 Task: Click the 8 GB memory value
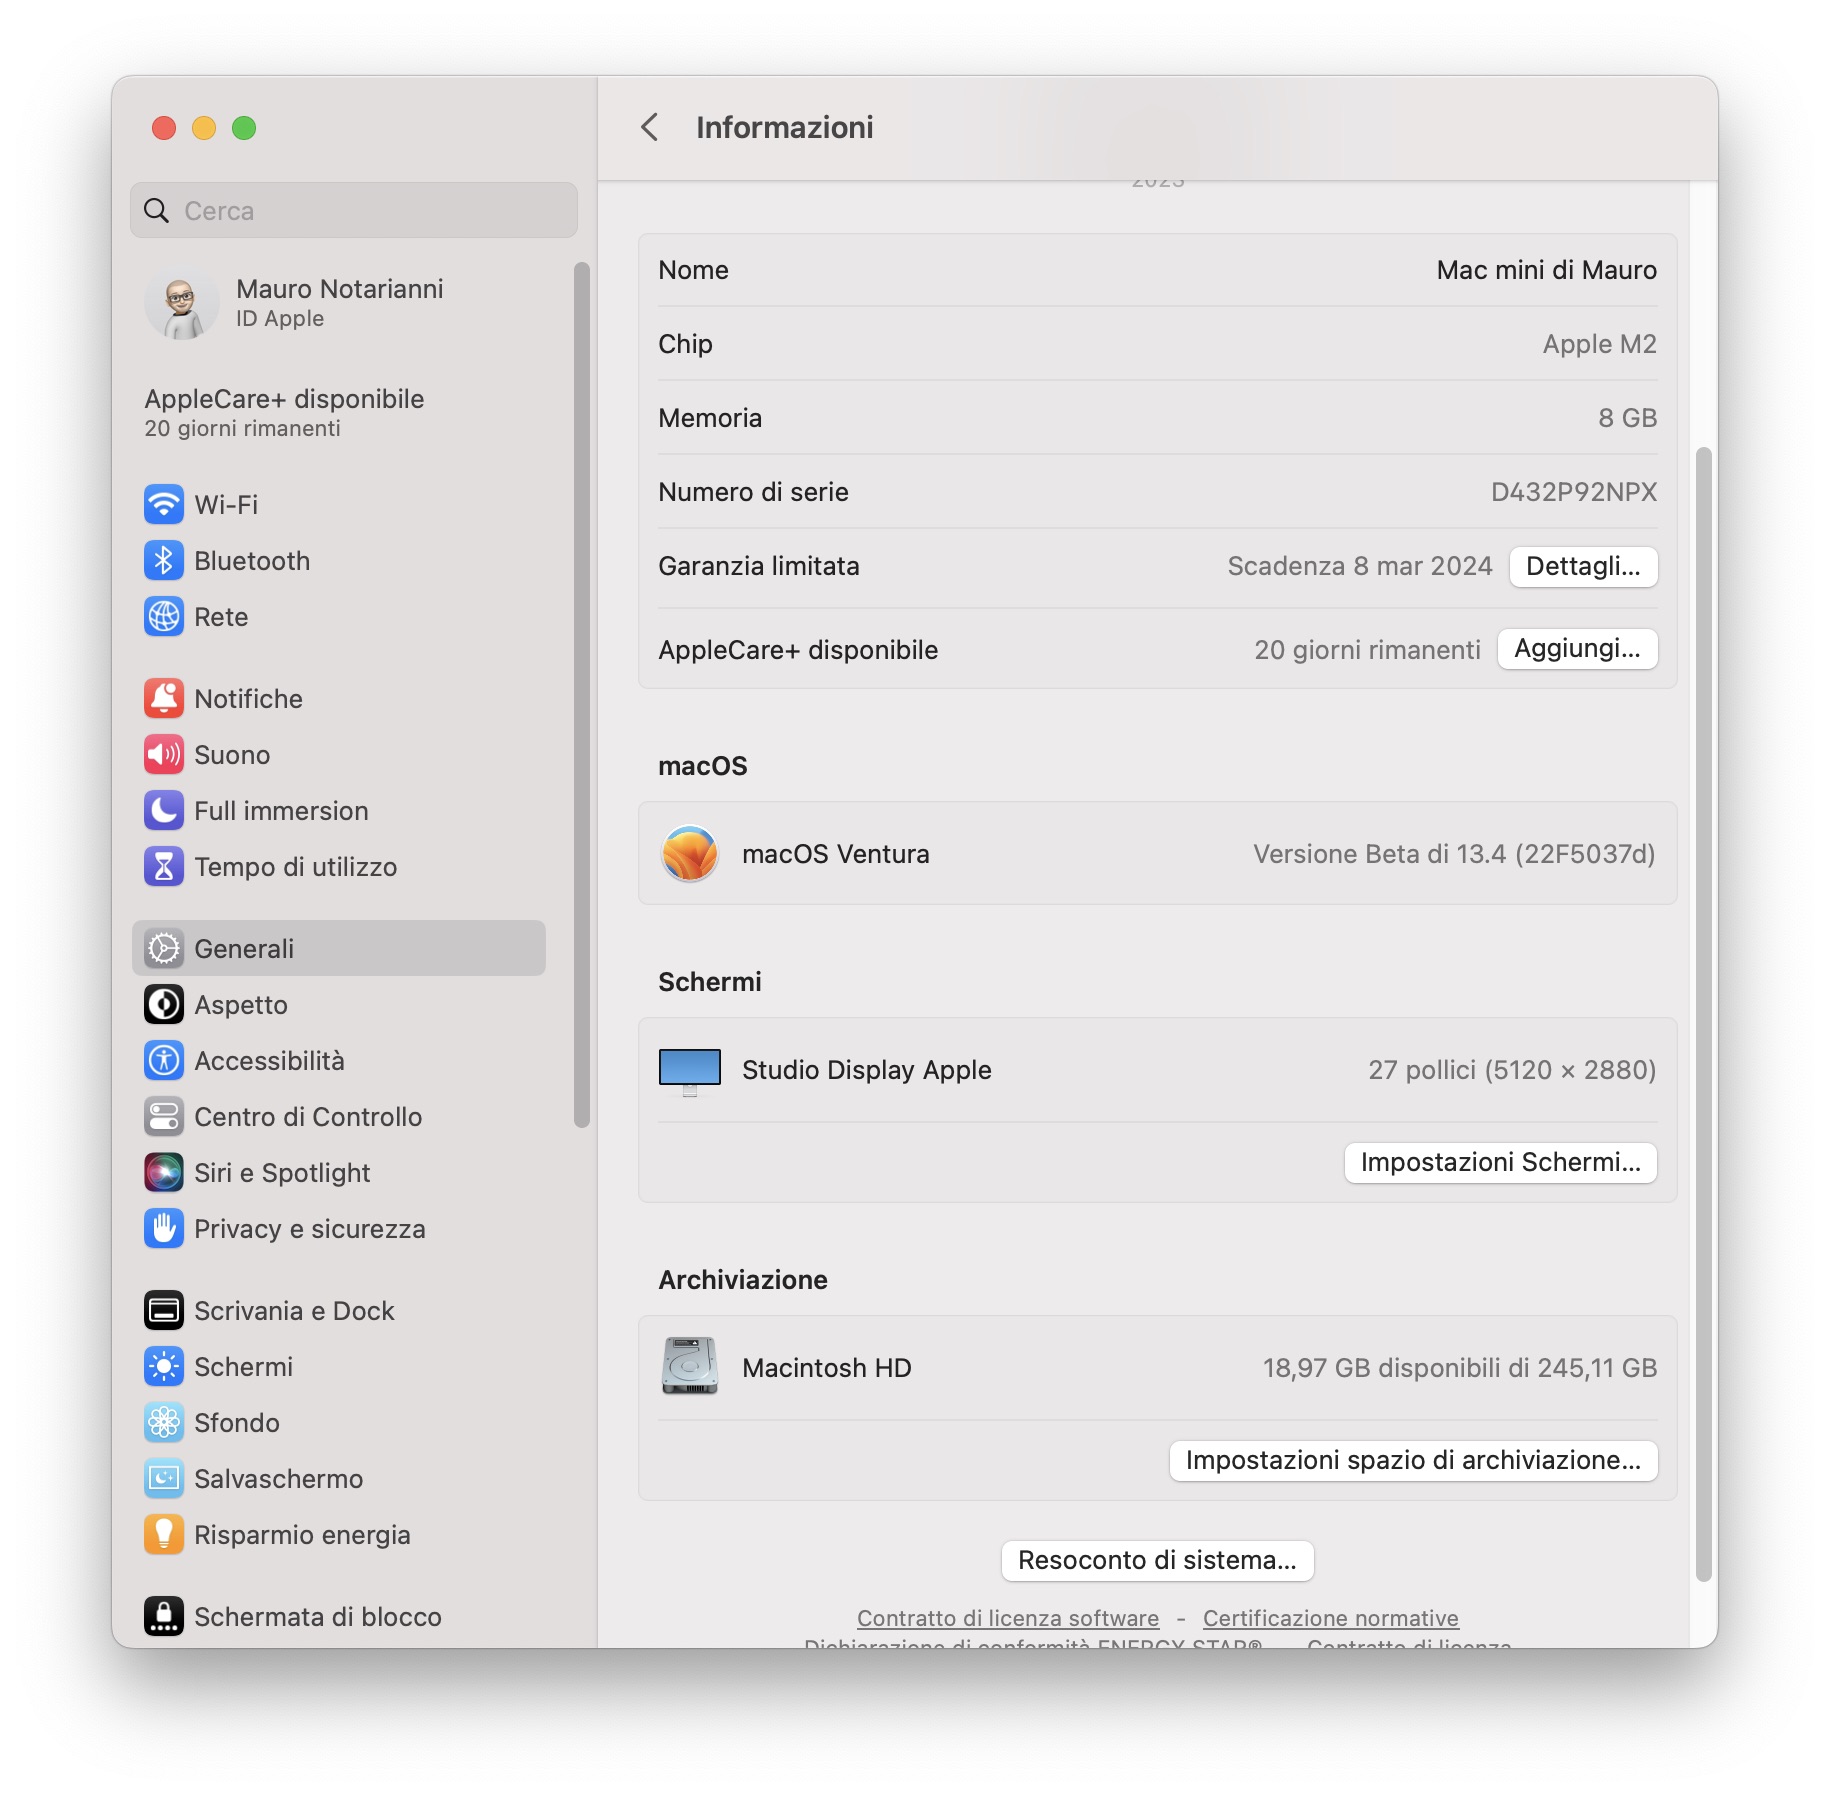[x=1627, y=418]
